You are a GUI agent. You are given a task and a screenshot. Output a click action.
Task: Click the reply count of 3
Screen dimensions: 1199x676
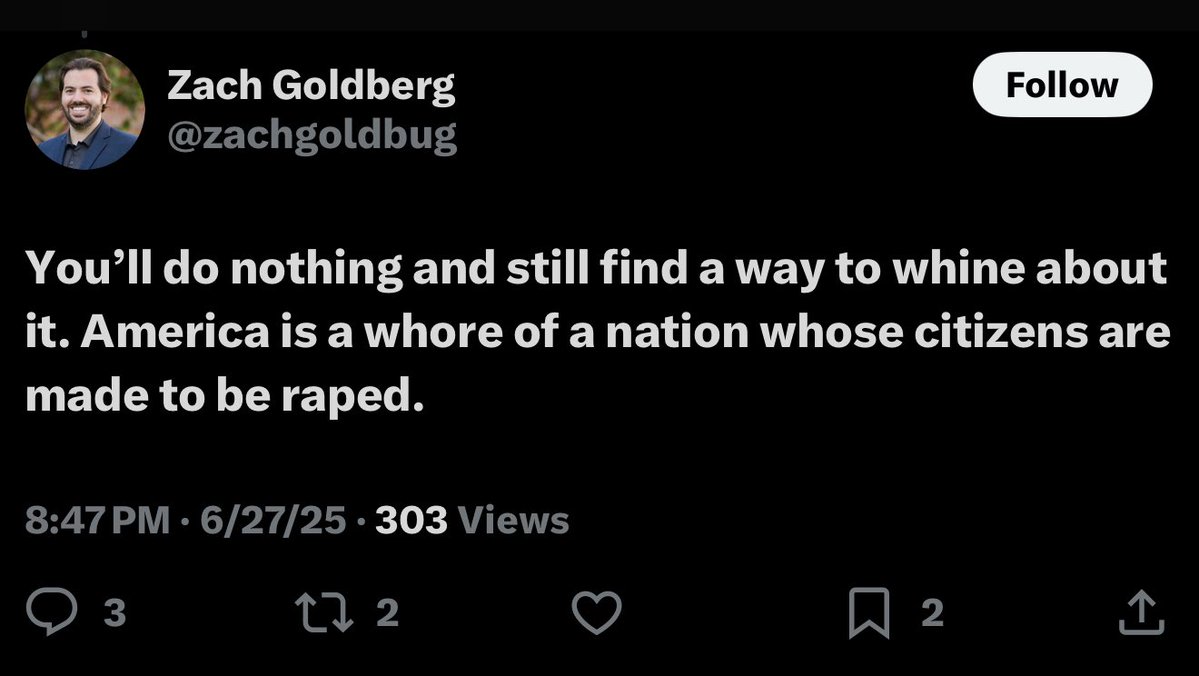pos(114,613)
